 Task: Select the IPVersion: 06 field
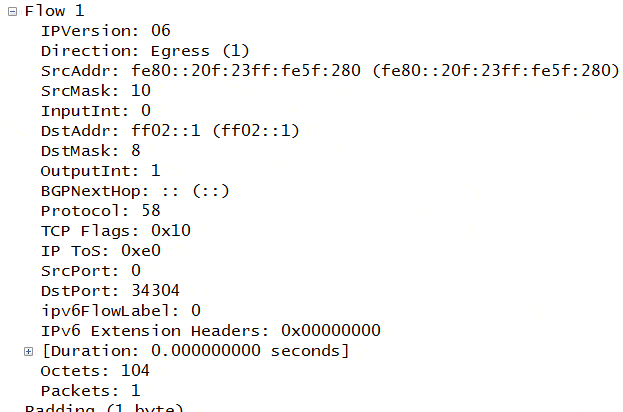106,31
